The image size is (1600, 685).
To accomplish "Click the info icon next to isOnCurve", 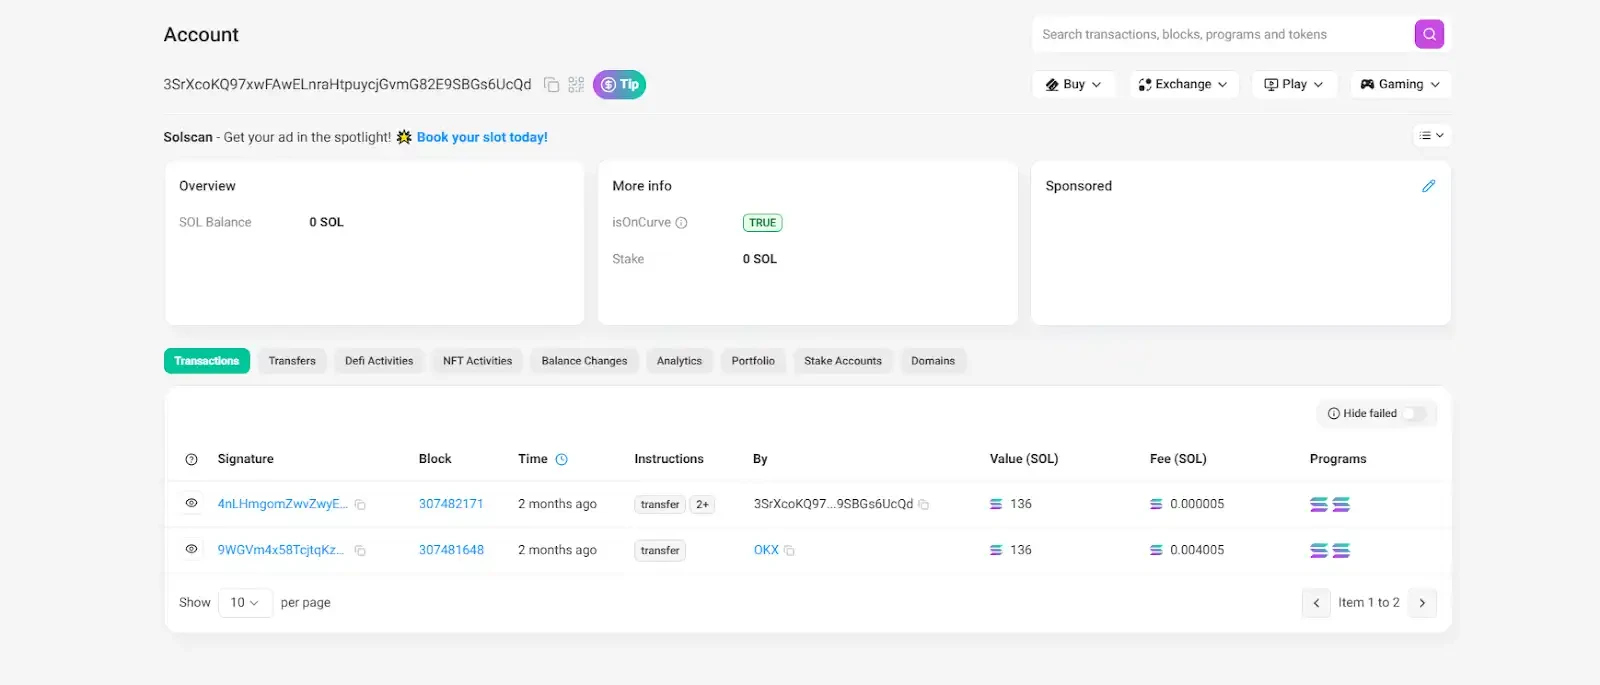I will tap(681, 223).
